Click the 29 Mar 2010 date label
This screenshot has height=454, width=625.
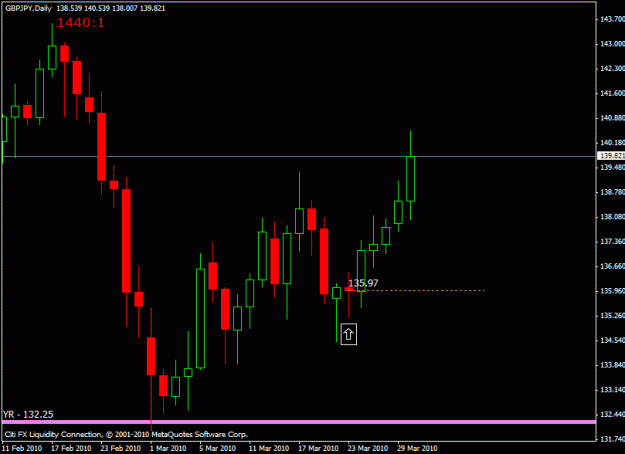coord(417,448)
